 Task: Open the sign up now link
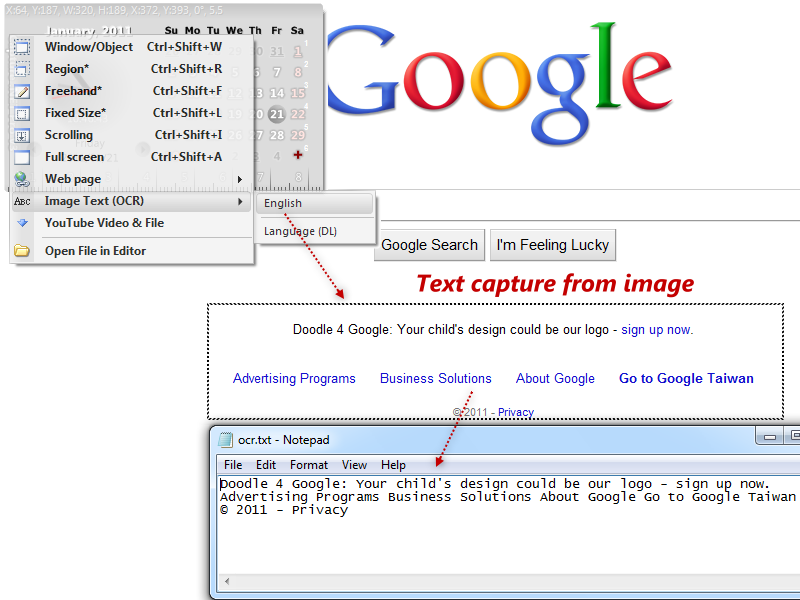click(657, 330)
